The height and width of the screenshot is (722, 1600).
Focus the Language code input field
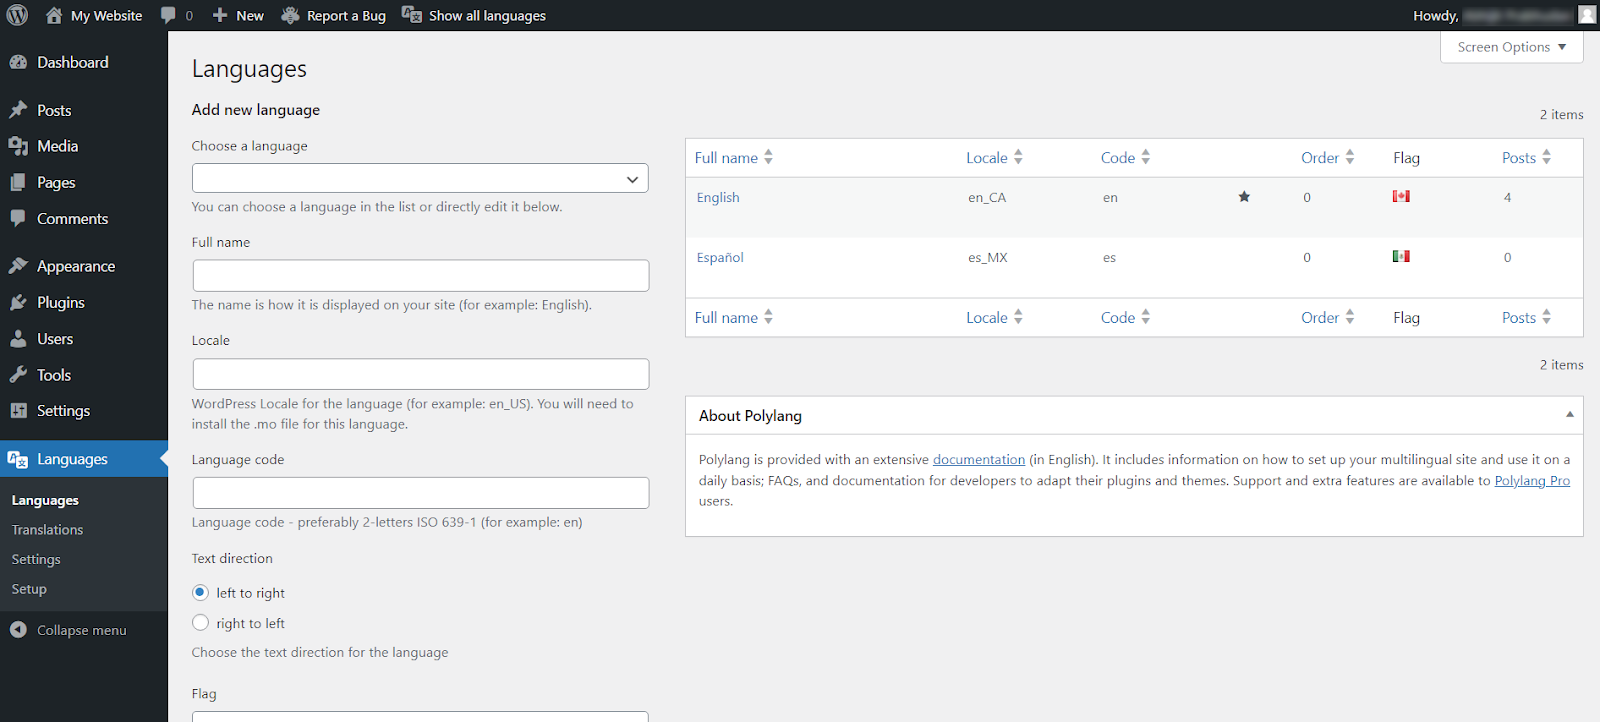click(x=420, y=493)
